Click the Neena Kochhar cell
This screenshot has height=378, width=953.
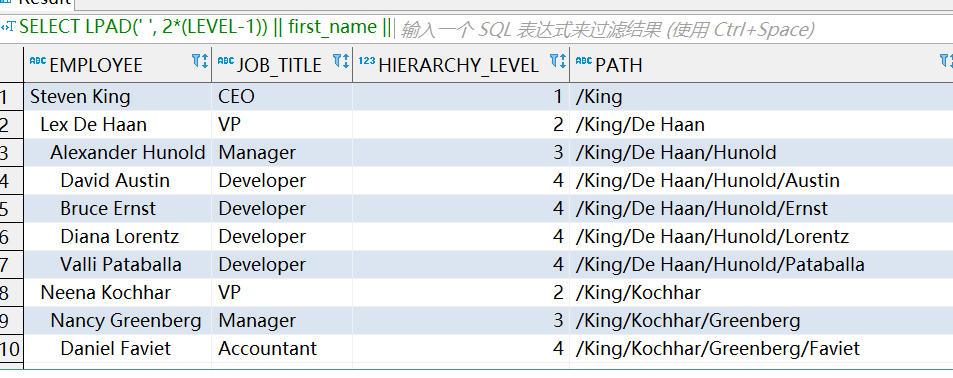tap(118, 292)
